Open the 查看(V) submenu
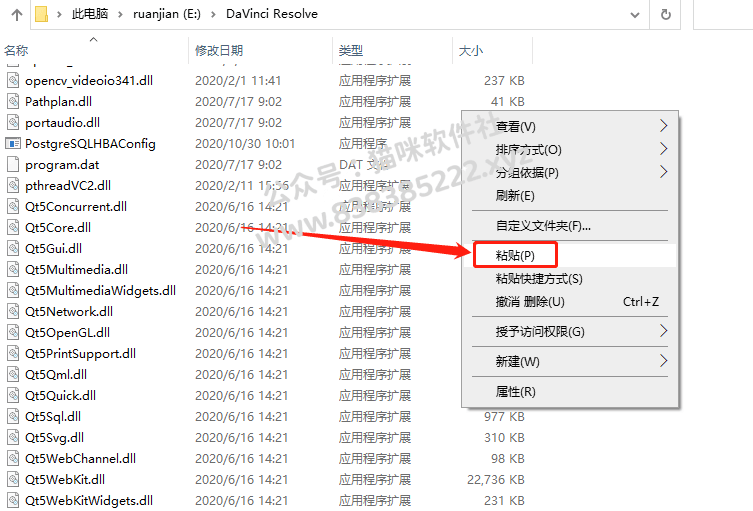This screenshot has height=511, width=753. pos(570,126)
